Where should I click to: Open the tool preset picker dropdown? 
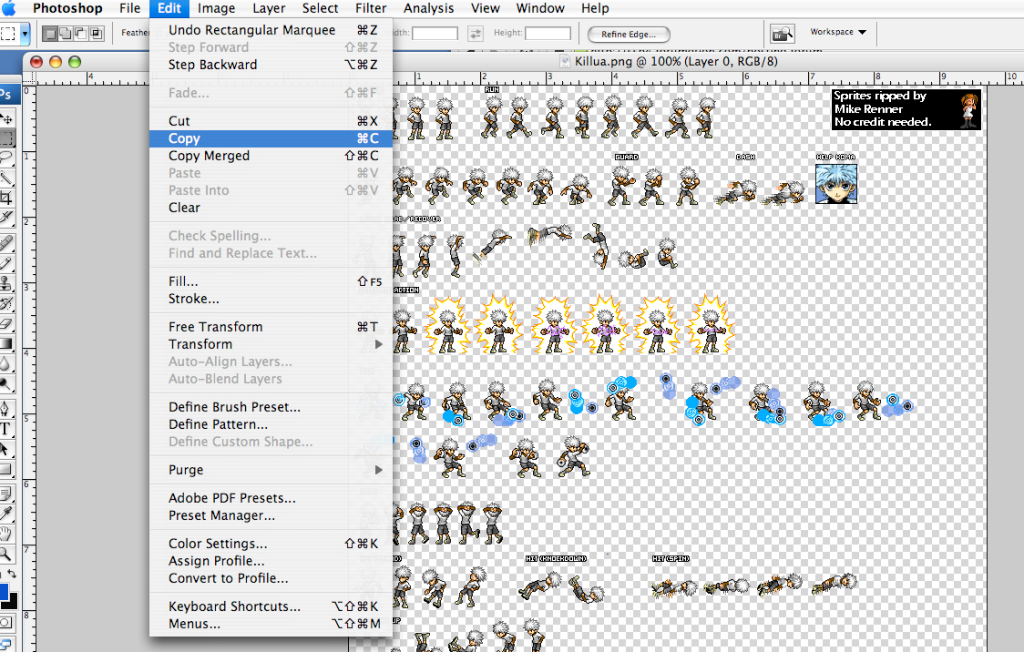click(x=25, y=33)
